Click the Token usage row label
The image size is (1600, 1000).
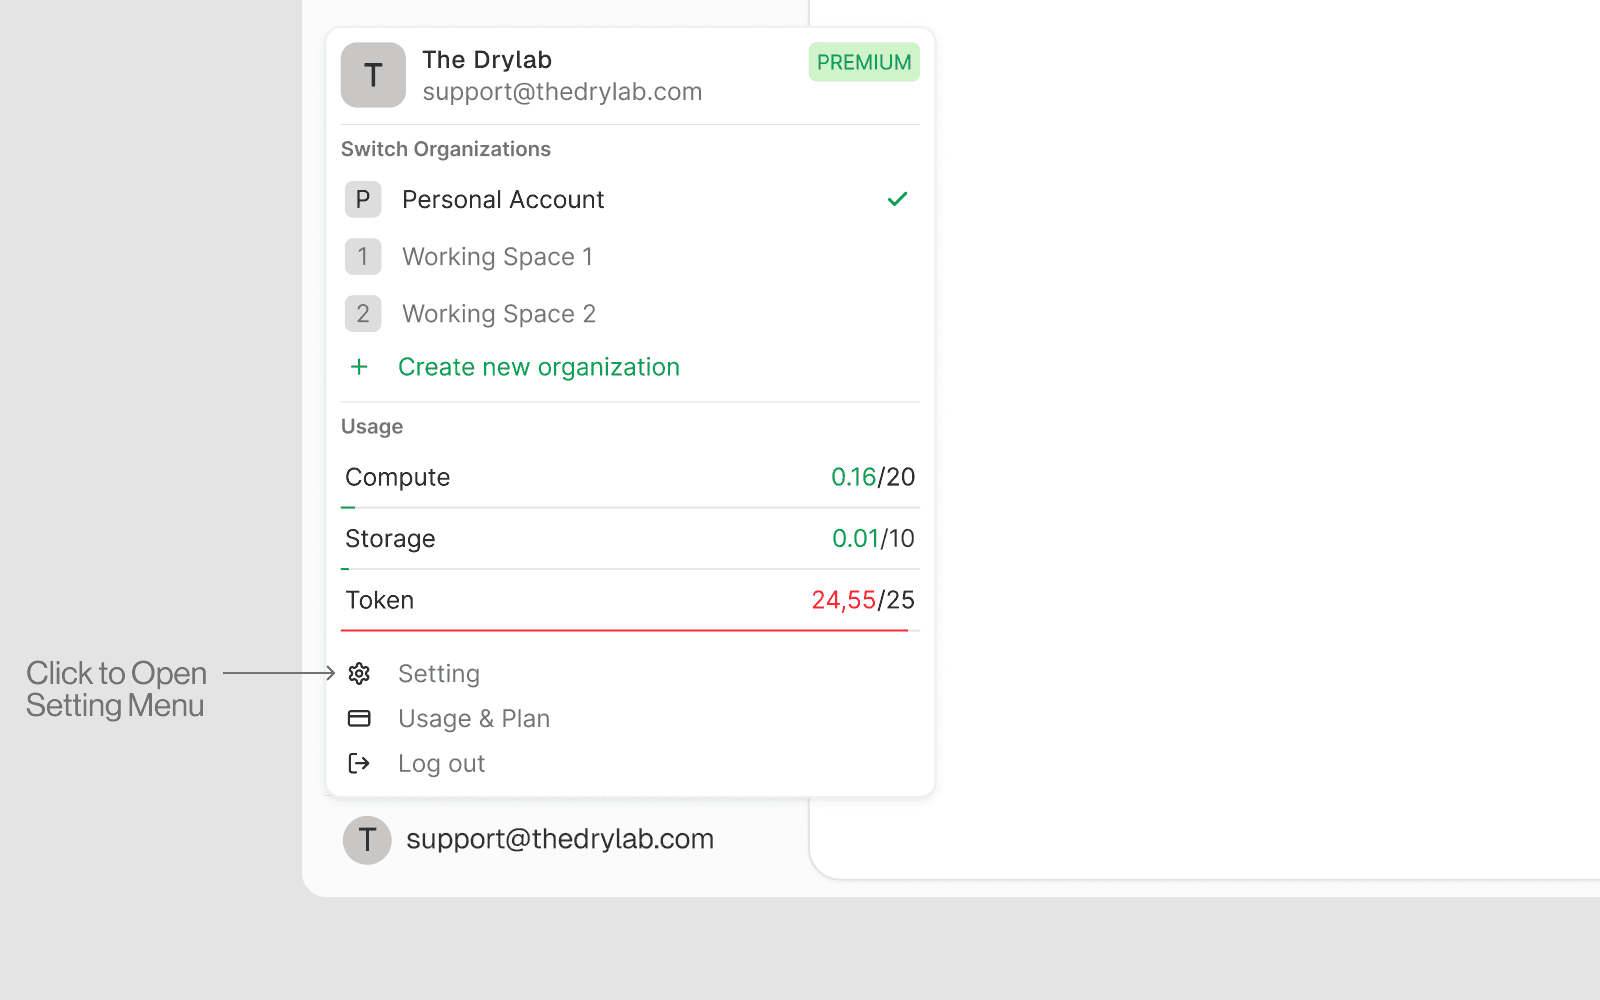(380, 600)
